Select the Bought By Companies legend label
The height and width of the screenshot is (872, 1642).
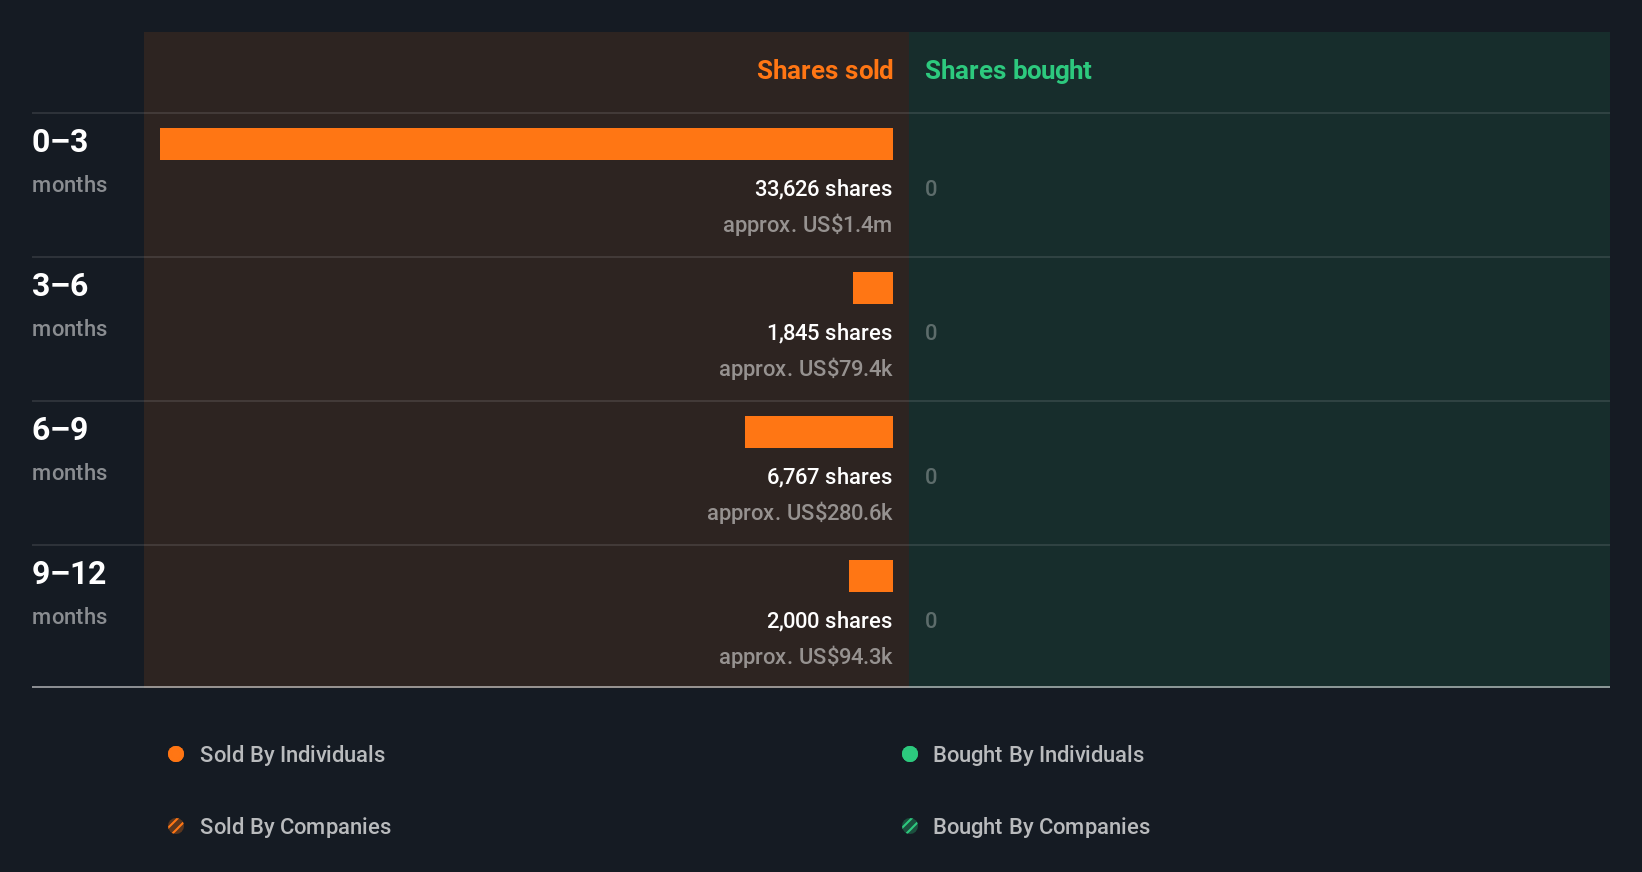pyautogui.click(x=1041, y=826)
